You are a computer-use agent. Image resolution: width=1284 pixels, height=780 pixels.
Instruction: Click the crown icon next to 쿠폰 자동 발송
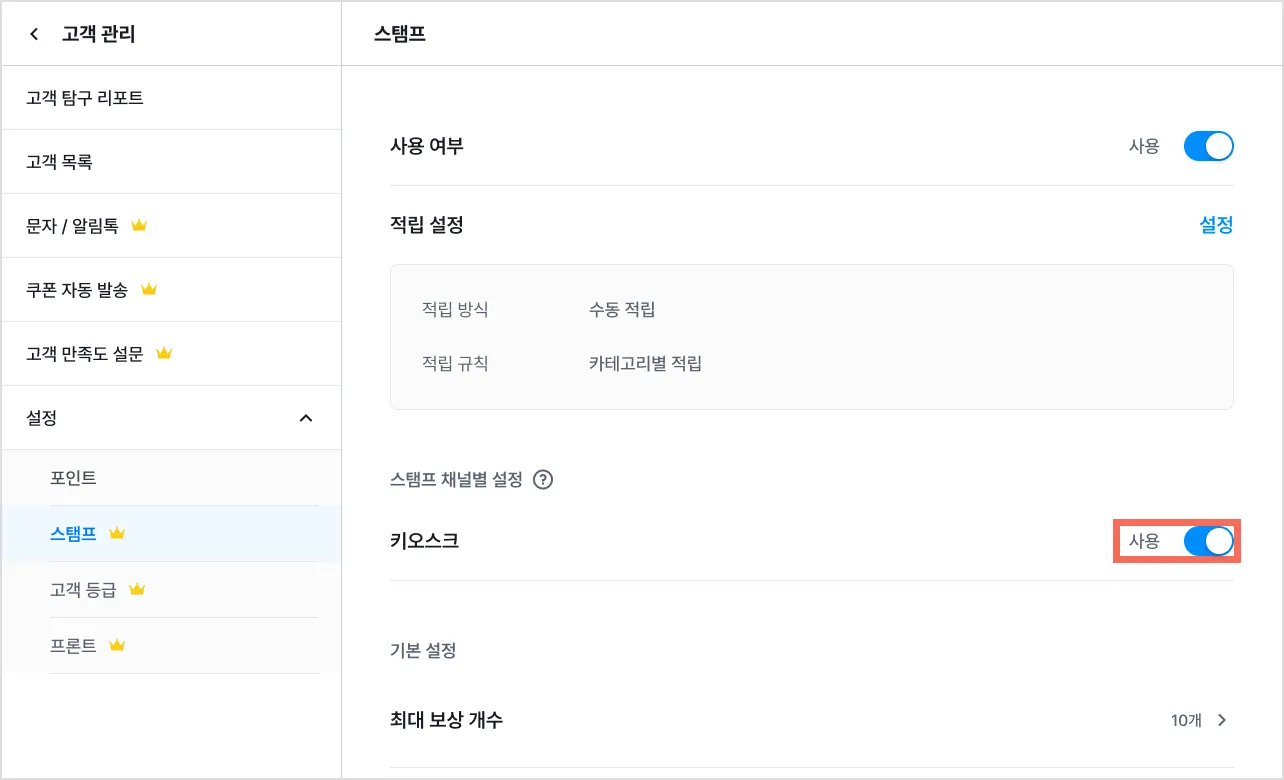tap(149, 290)
